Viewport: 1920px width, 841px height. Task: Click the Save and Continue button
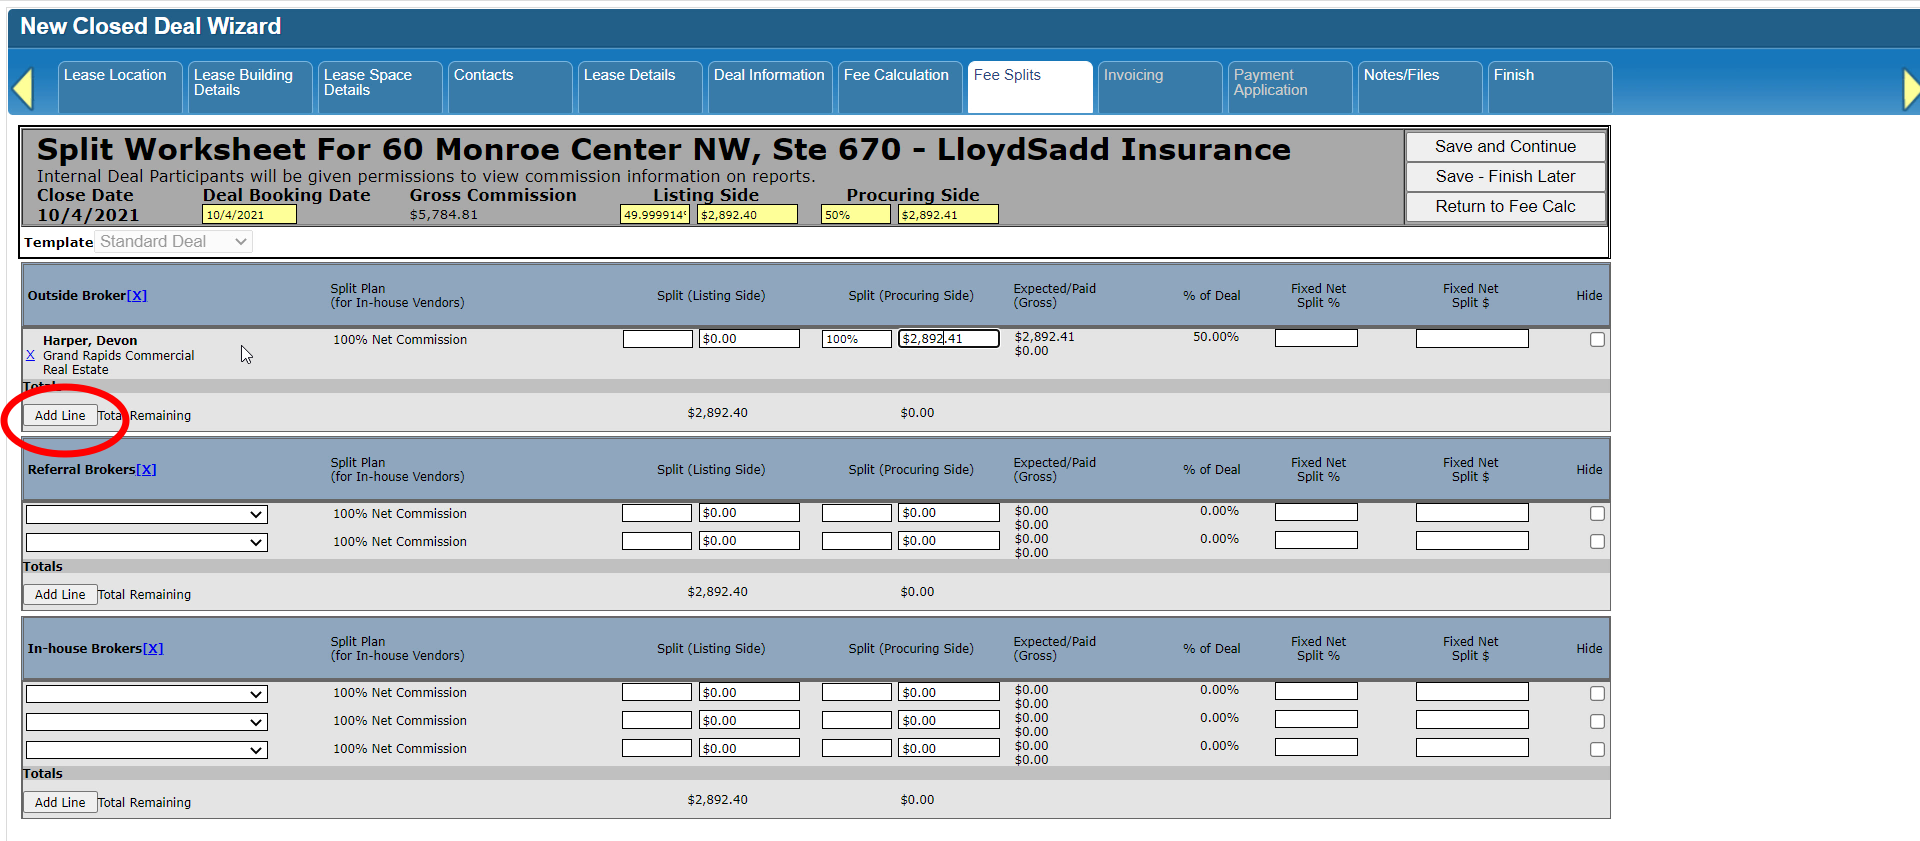(1505, 147)
